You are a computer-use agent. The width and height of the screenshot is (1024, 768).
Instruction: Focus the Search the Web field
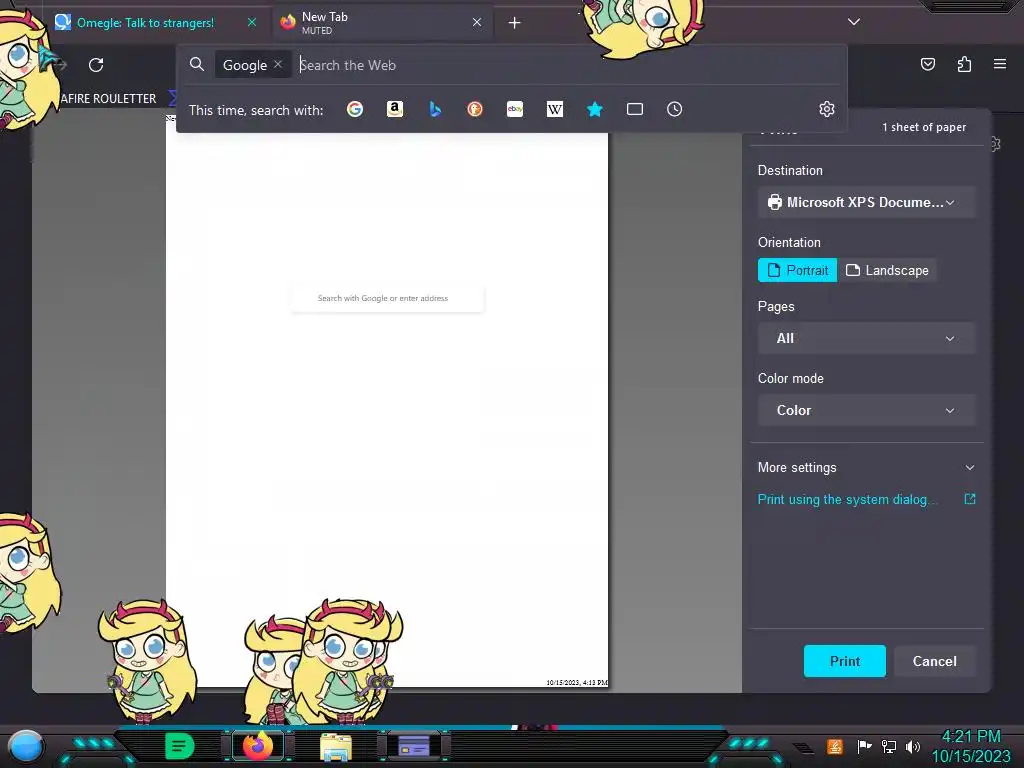point(568,65)
